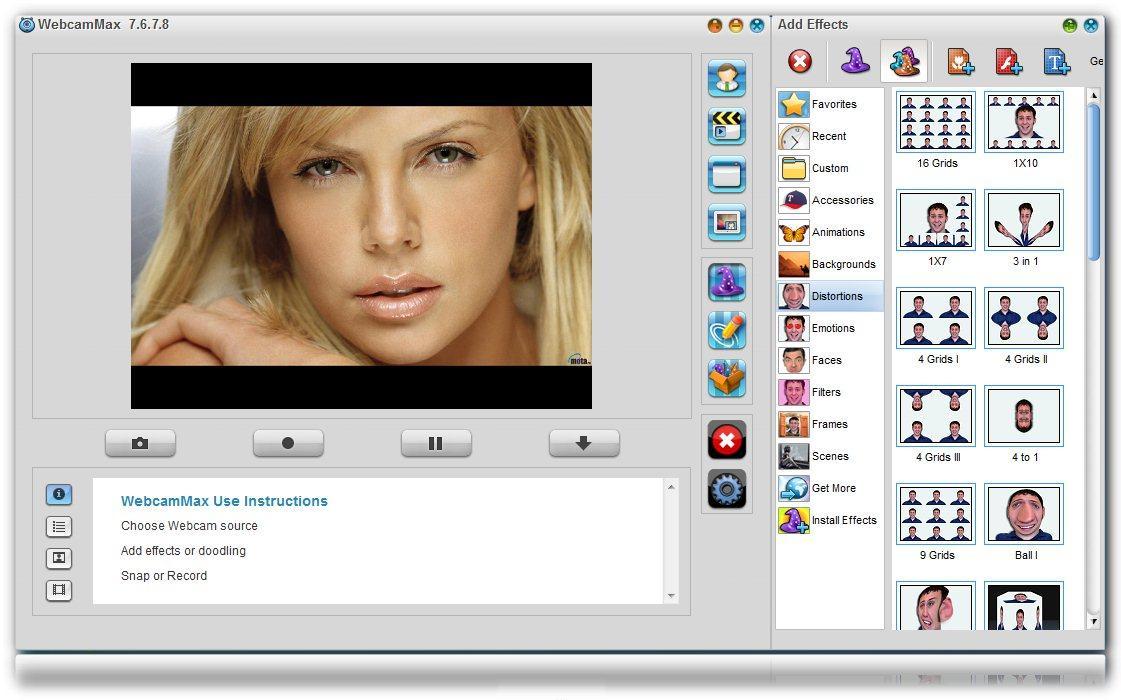Open settings gear icon

point(726,488)
